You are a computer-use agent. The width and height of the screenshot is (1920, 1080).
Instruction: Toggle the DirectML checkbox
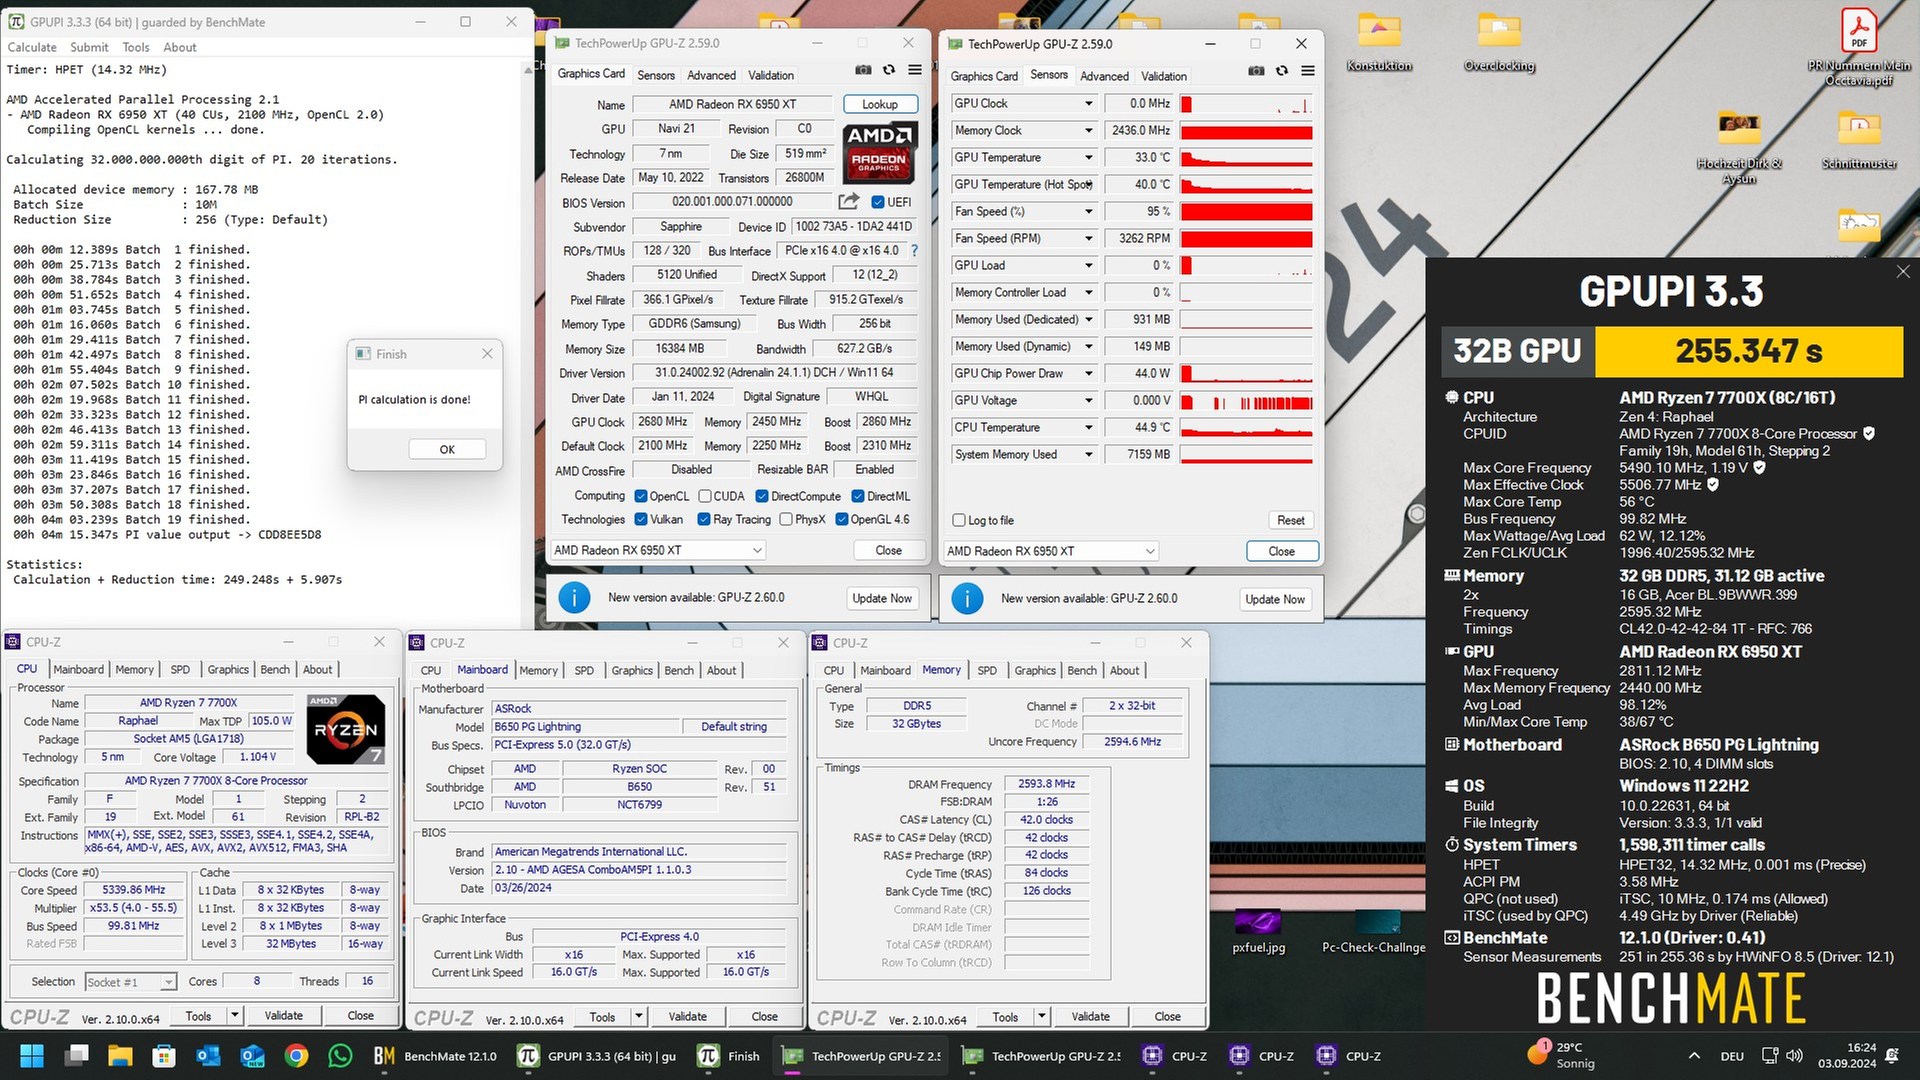[858, 497]
